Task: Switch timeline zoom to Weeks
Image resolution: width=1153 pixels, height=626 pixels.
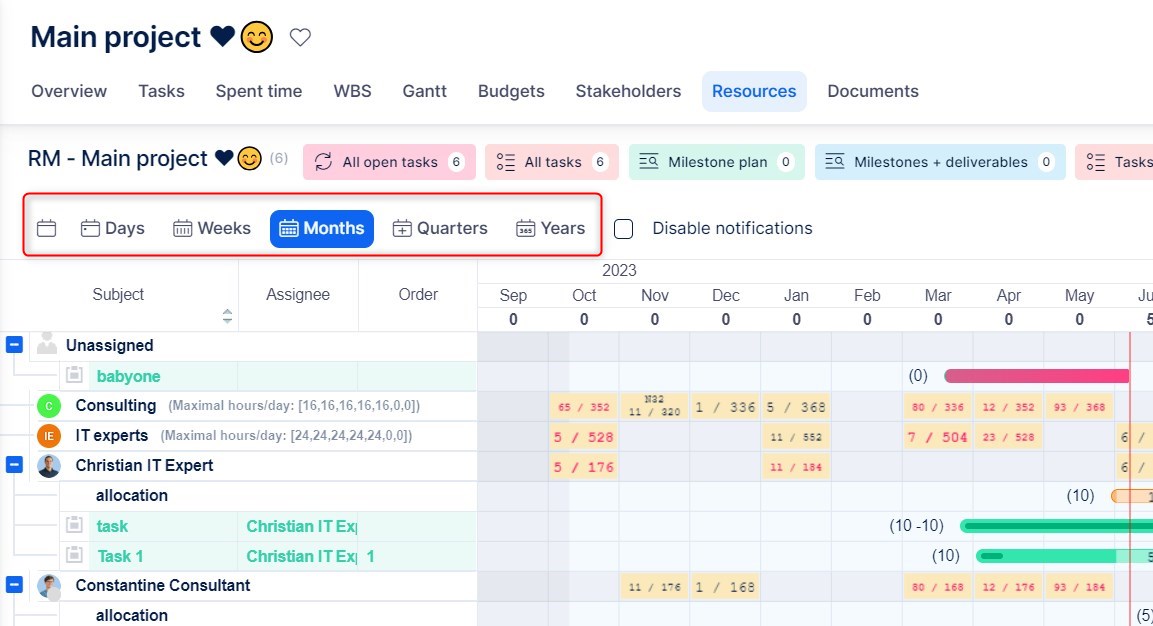Action: tap(212, 228)
